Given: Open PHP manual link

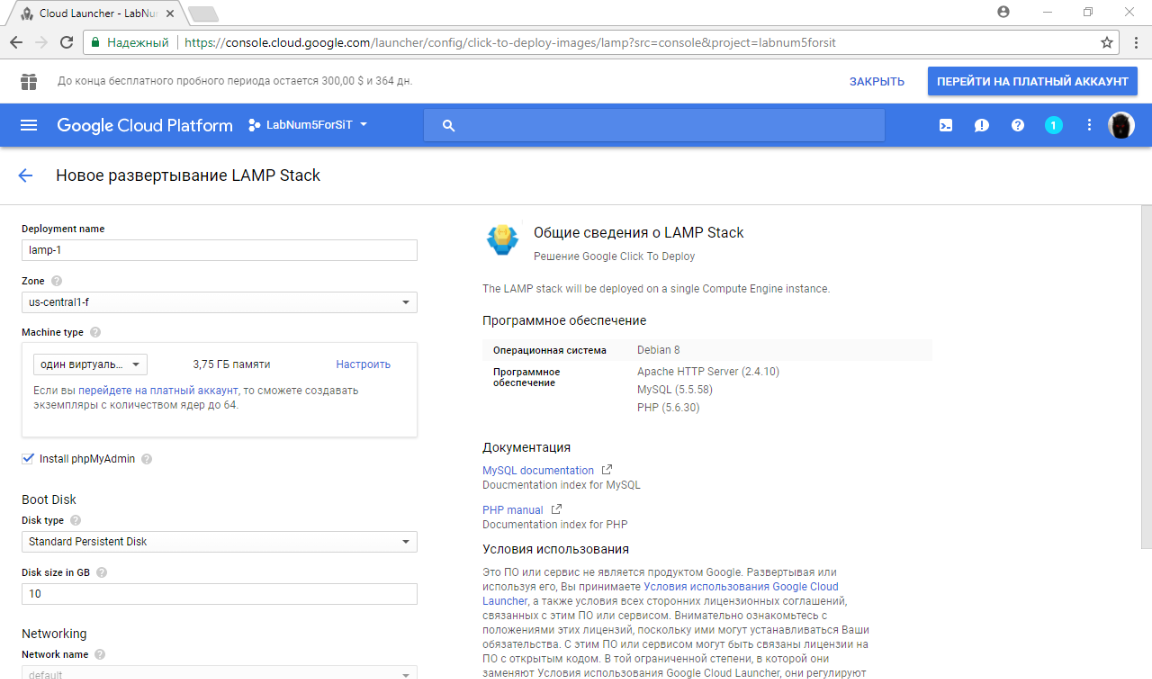Looking at the screenshot, I should pos(513,510).
